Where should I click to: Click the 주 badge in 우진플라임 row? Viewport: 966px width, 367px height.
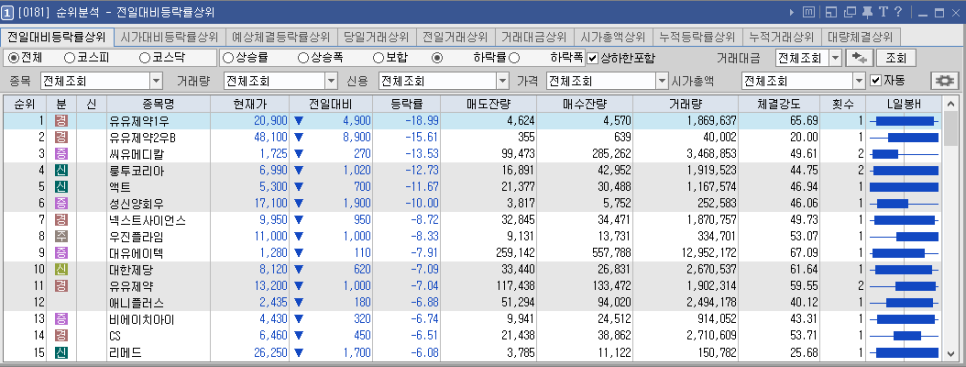[x=61, y=236]
